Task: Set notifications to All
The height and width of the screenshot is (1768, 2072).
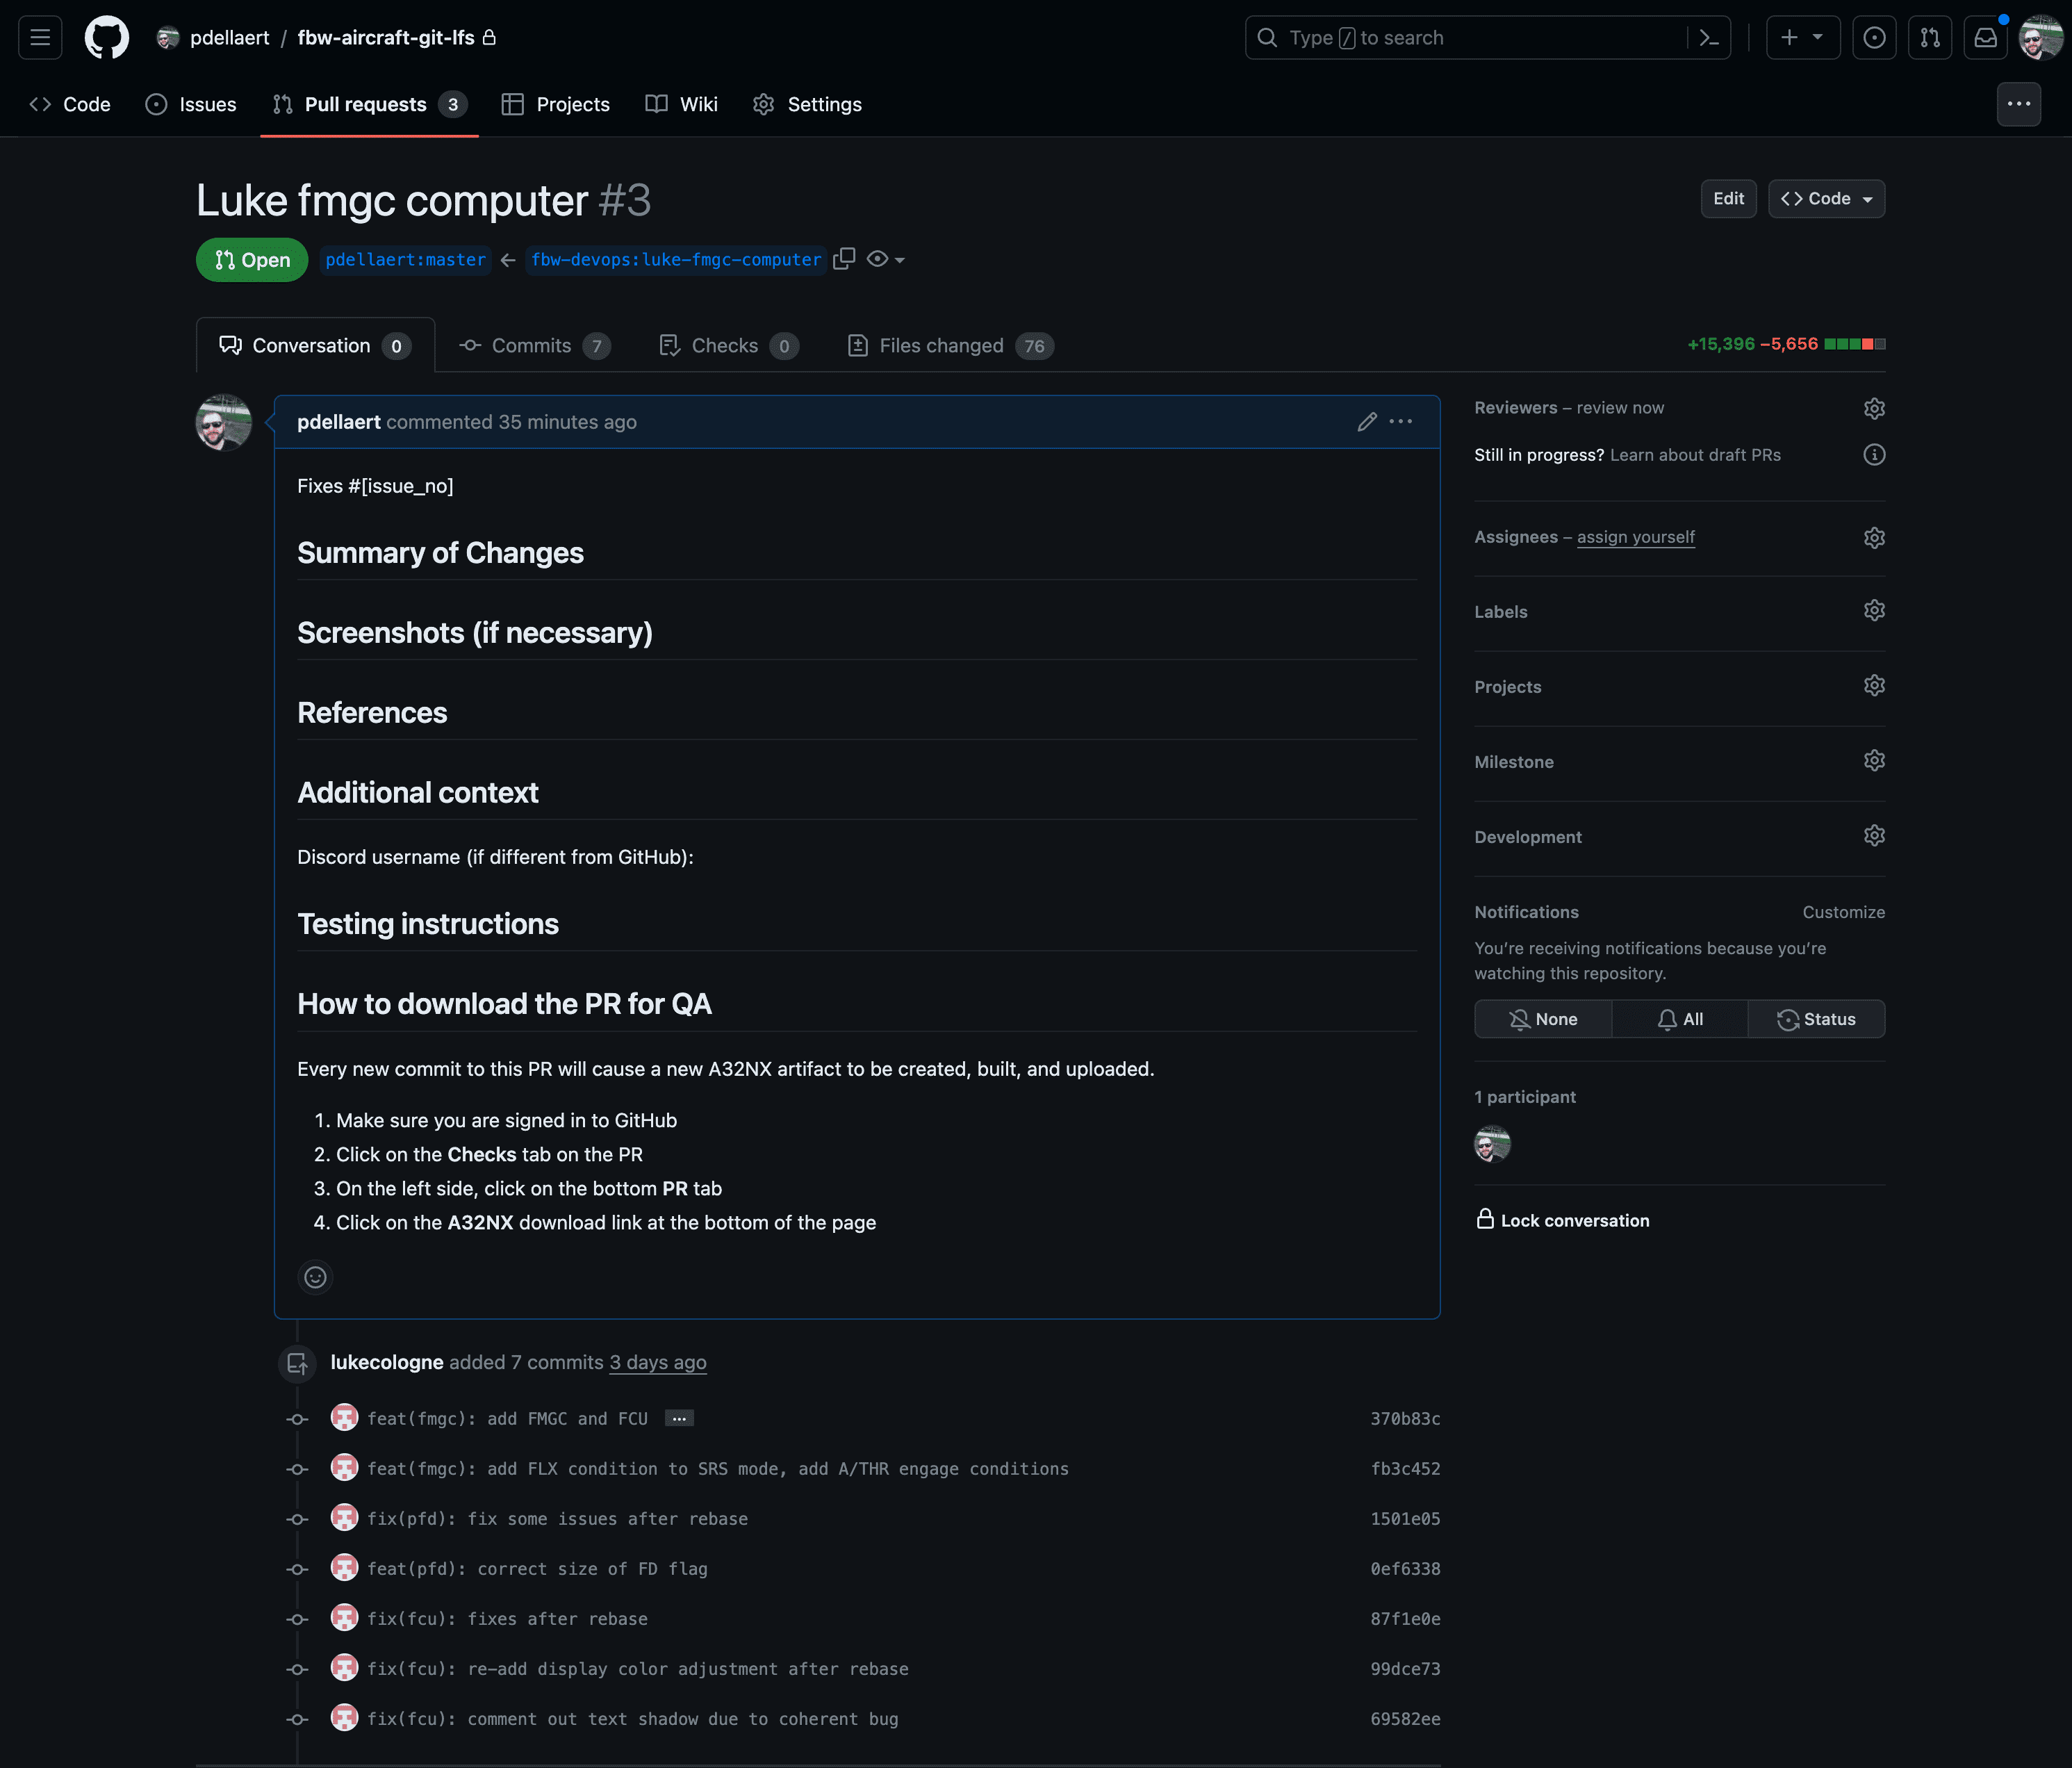Action: click(1680, 1019)
